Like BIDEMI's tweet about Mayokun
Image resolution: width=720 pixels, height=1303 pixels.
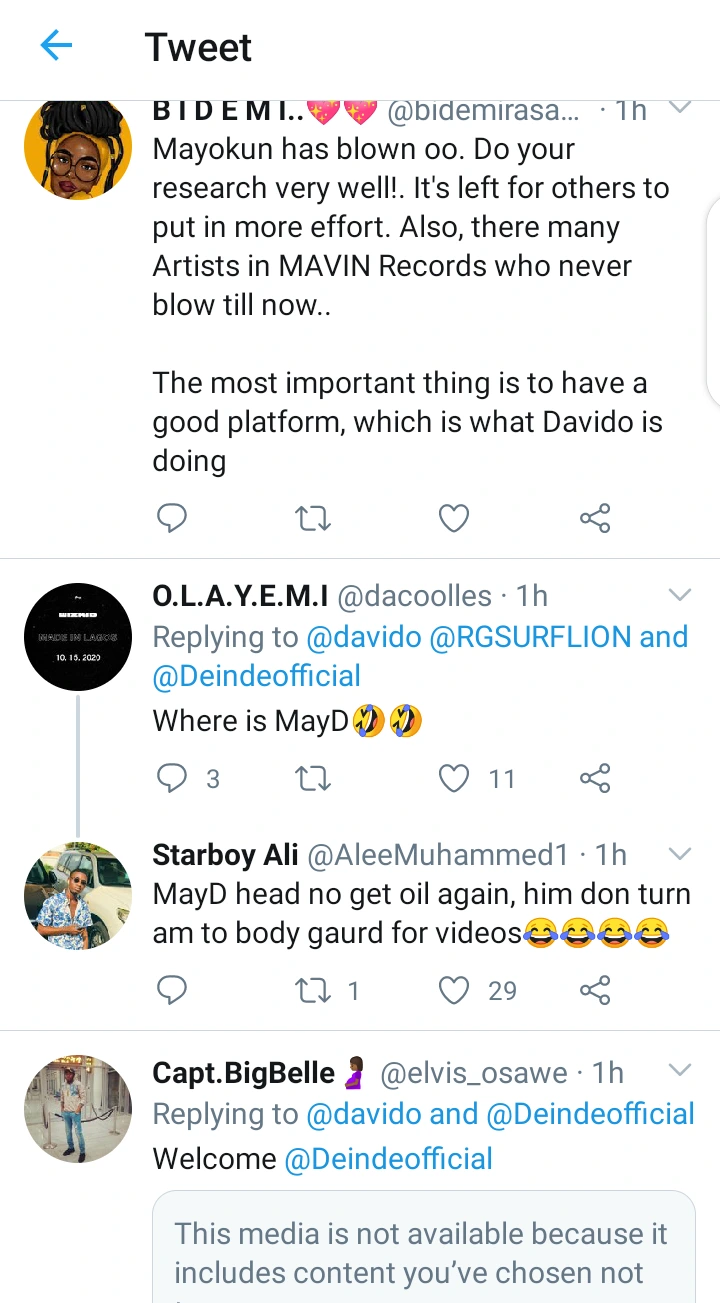(454, 518)
